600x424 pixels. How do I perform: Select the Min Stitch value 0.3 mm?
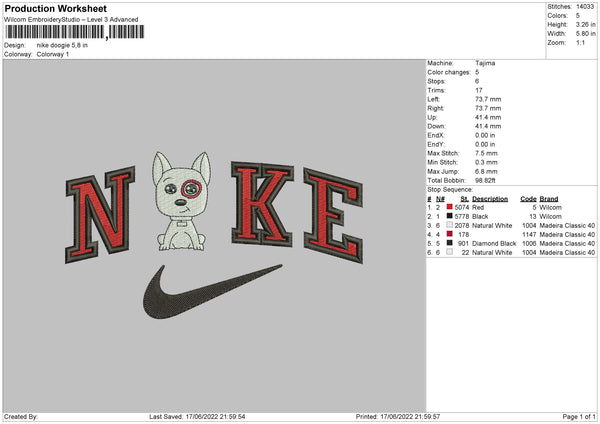[x=486, y=162]
